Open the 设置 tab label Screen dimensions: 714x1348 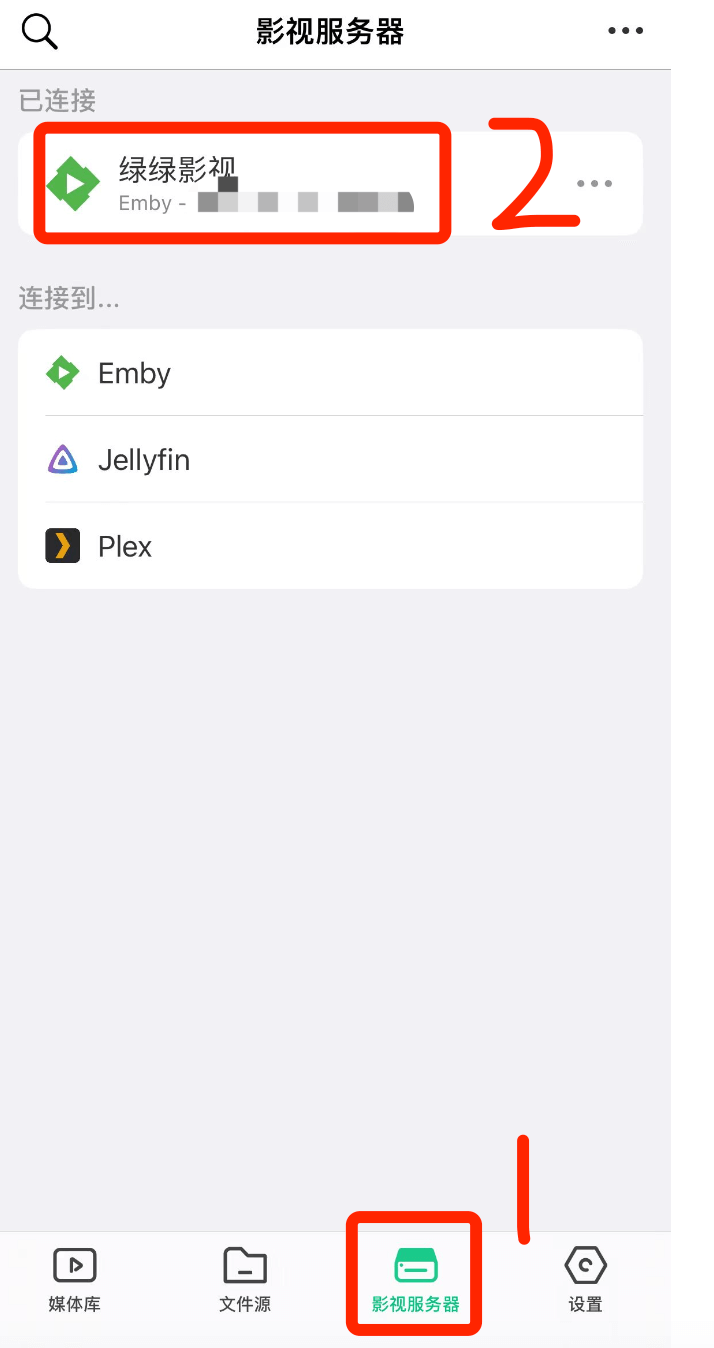point(586,1304)
